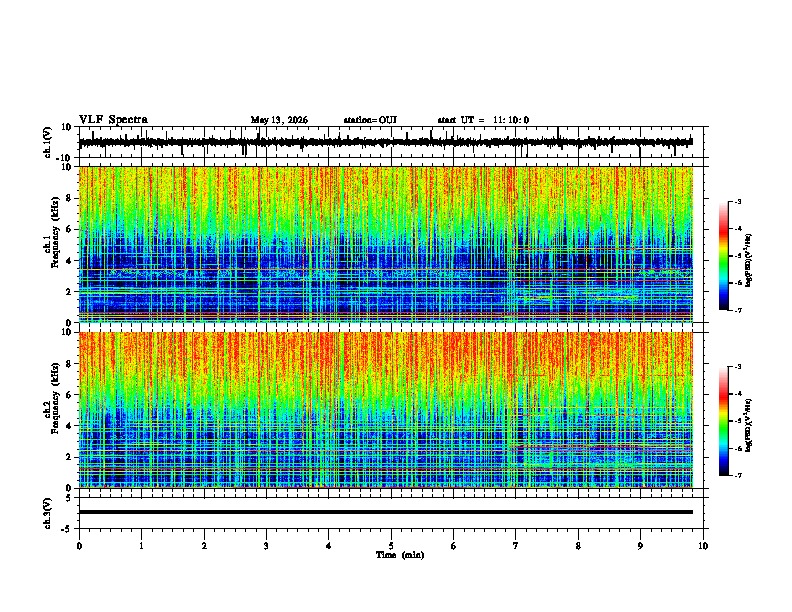Click the 5 minute tick on the time axis
Image resolution: width=792 pixels, height=612 pixels.
[x=391, y=546]
